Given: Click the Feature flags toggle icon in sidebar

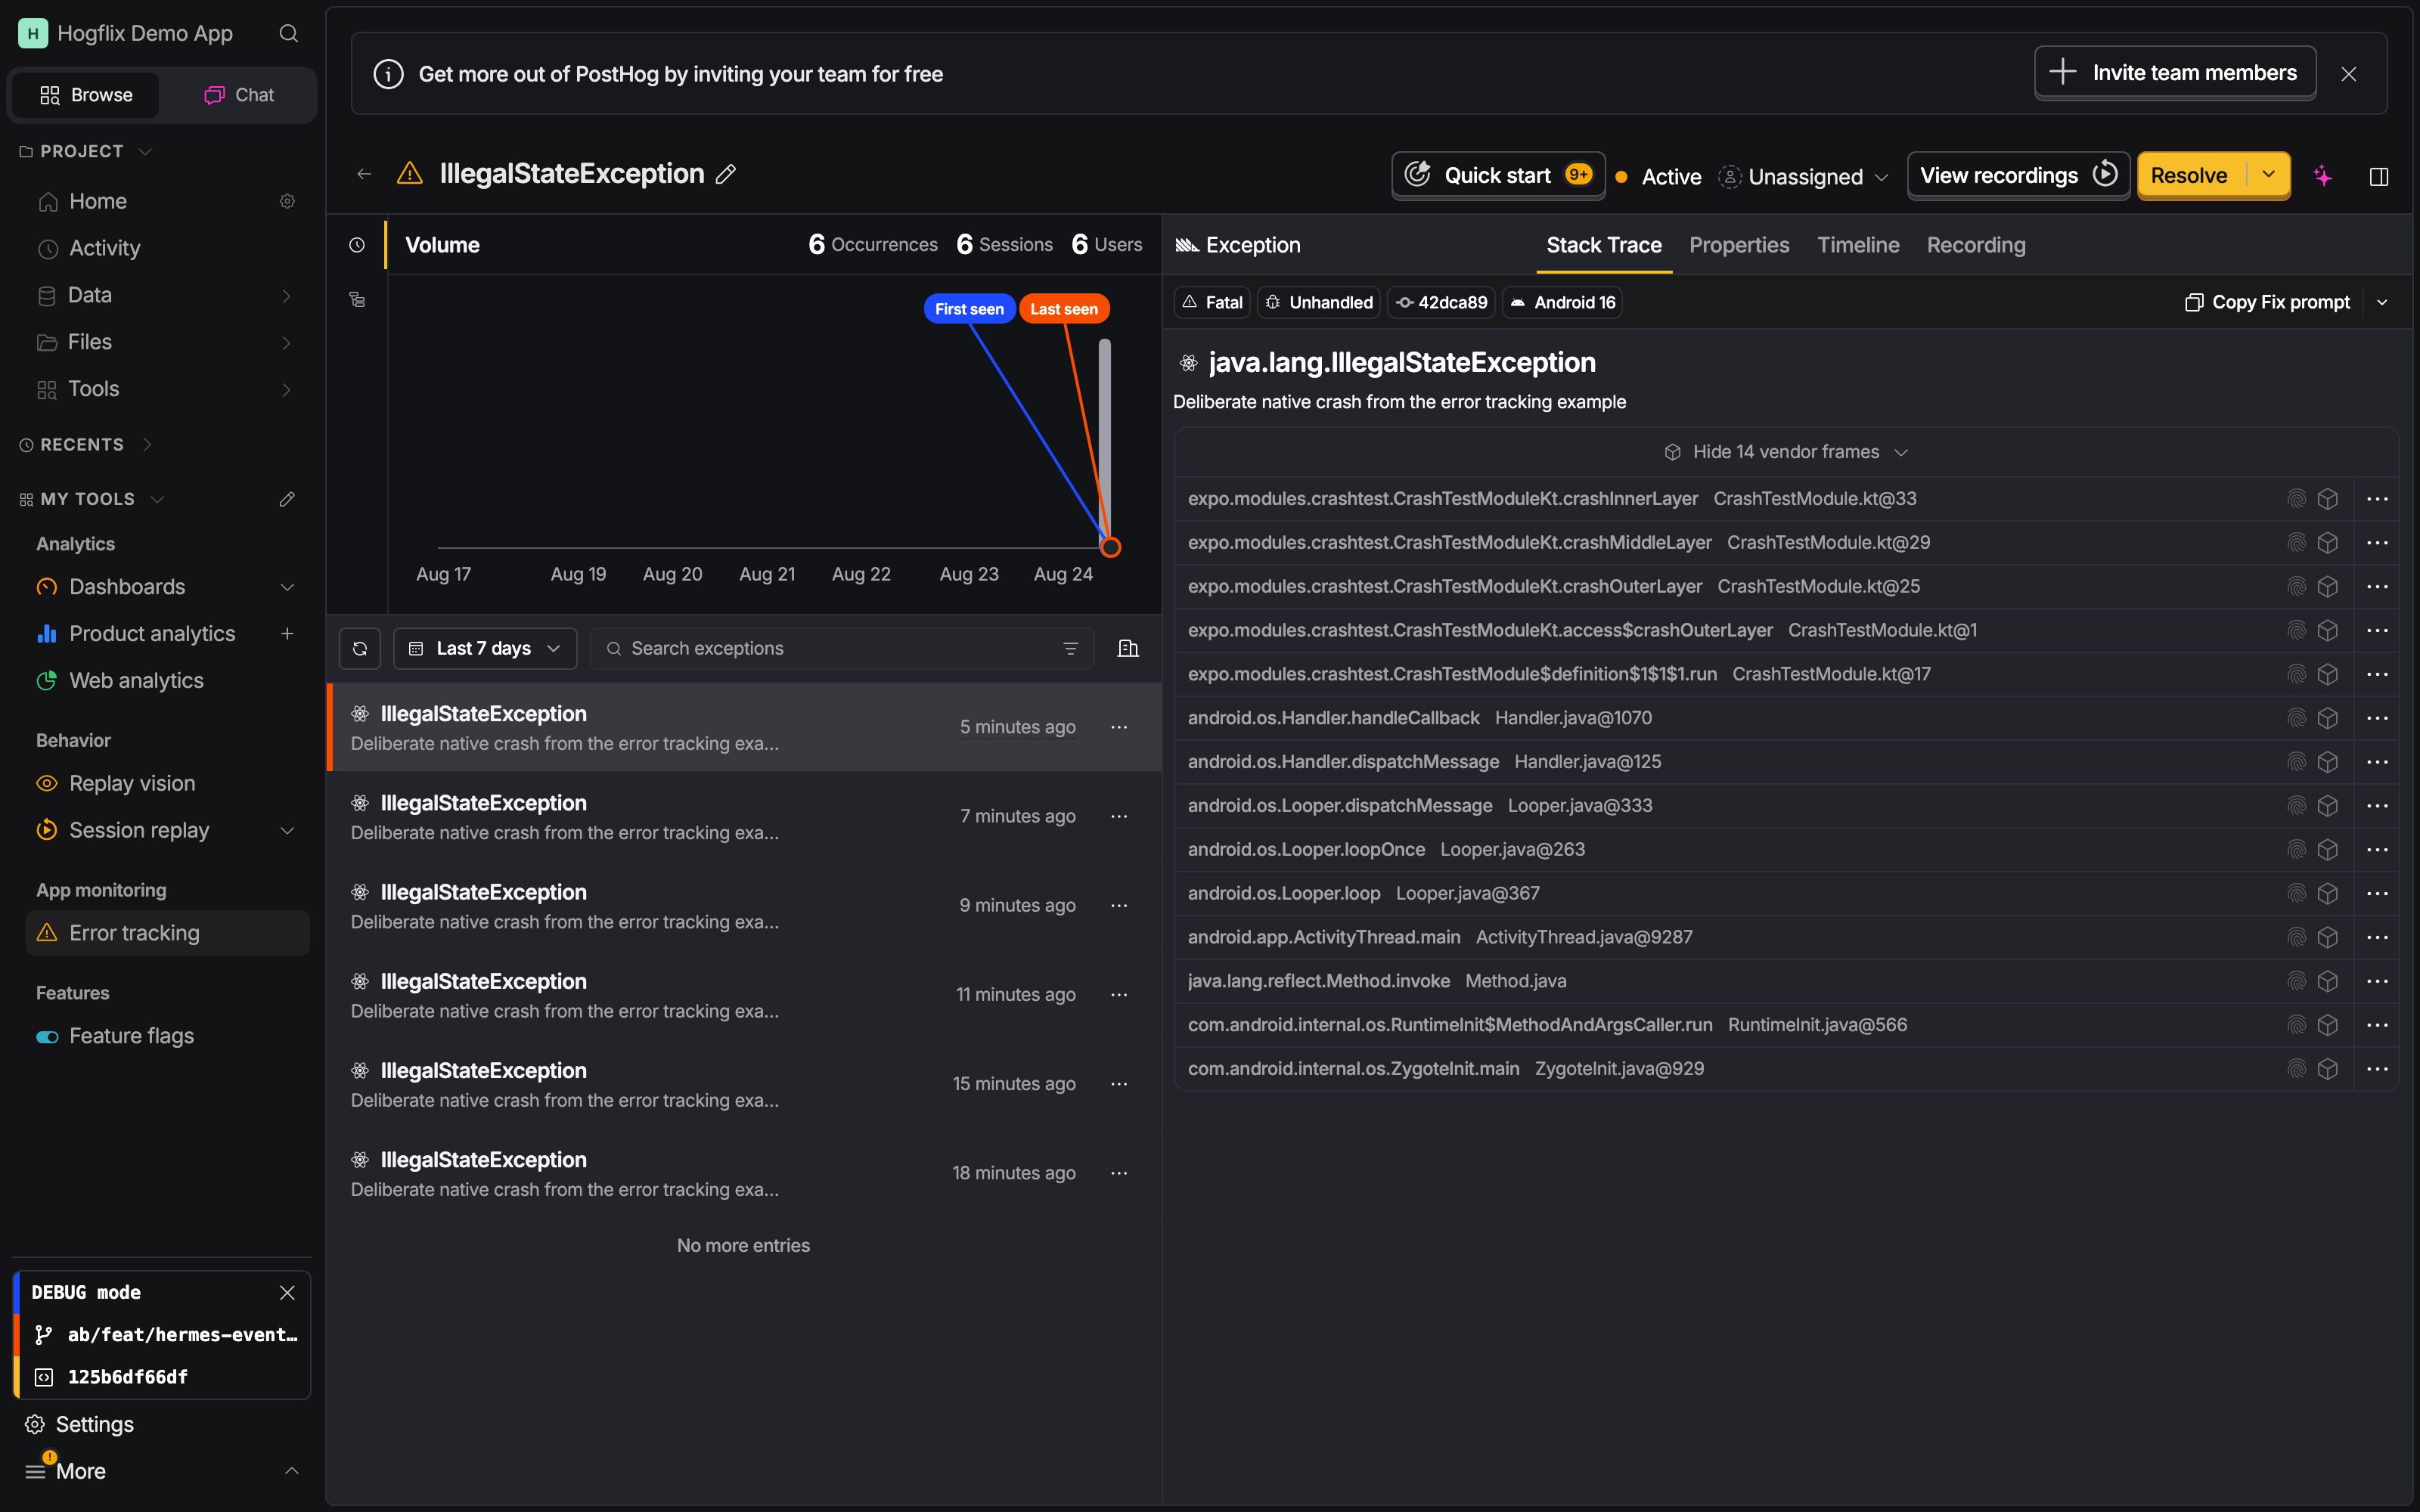Looking at the screenshot, I should tap(47, 1036).
